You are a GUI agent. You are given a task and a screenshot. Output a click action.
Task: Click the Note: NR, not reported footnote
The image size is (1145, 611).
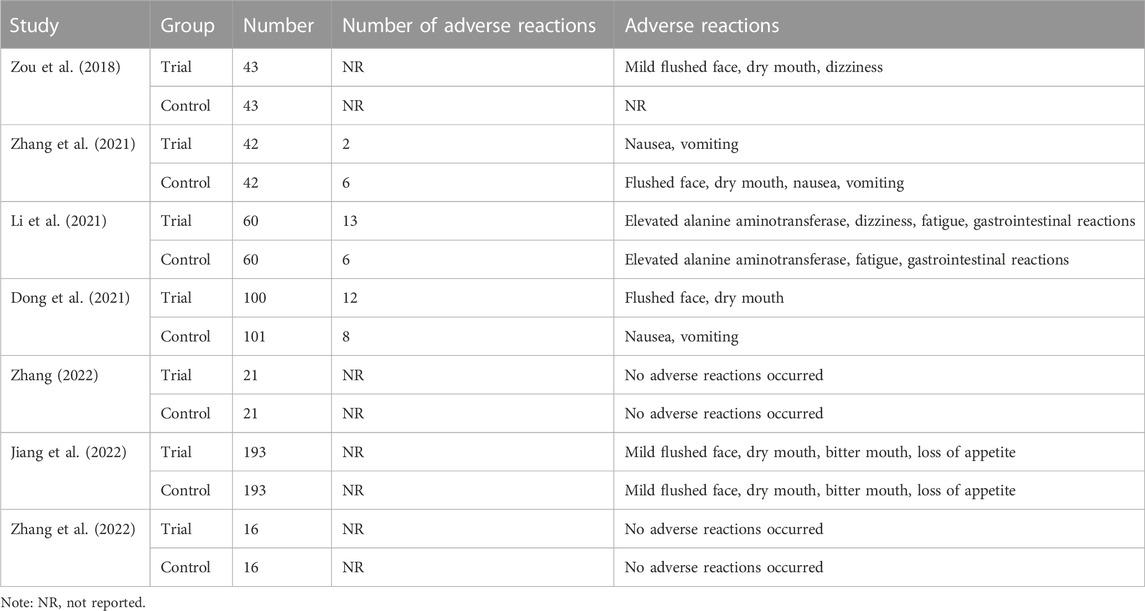click(73, 603)
